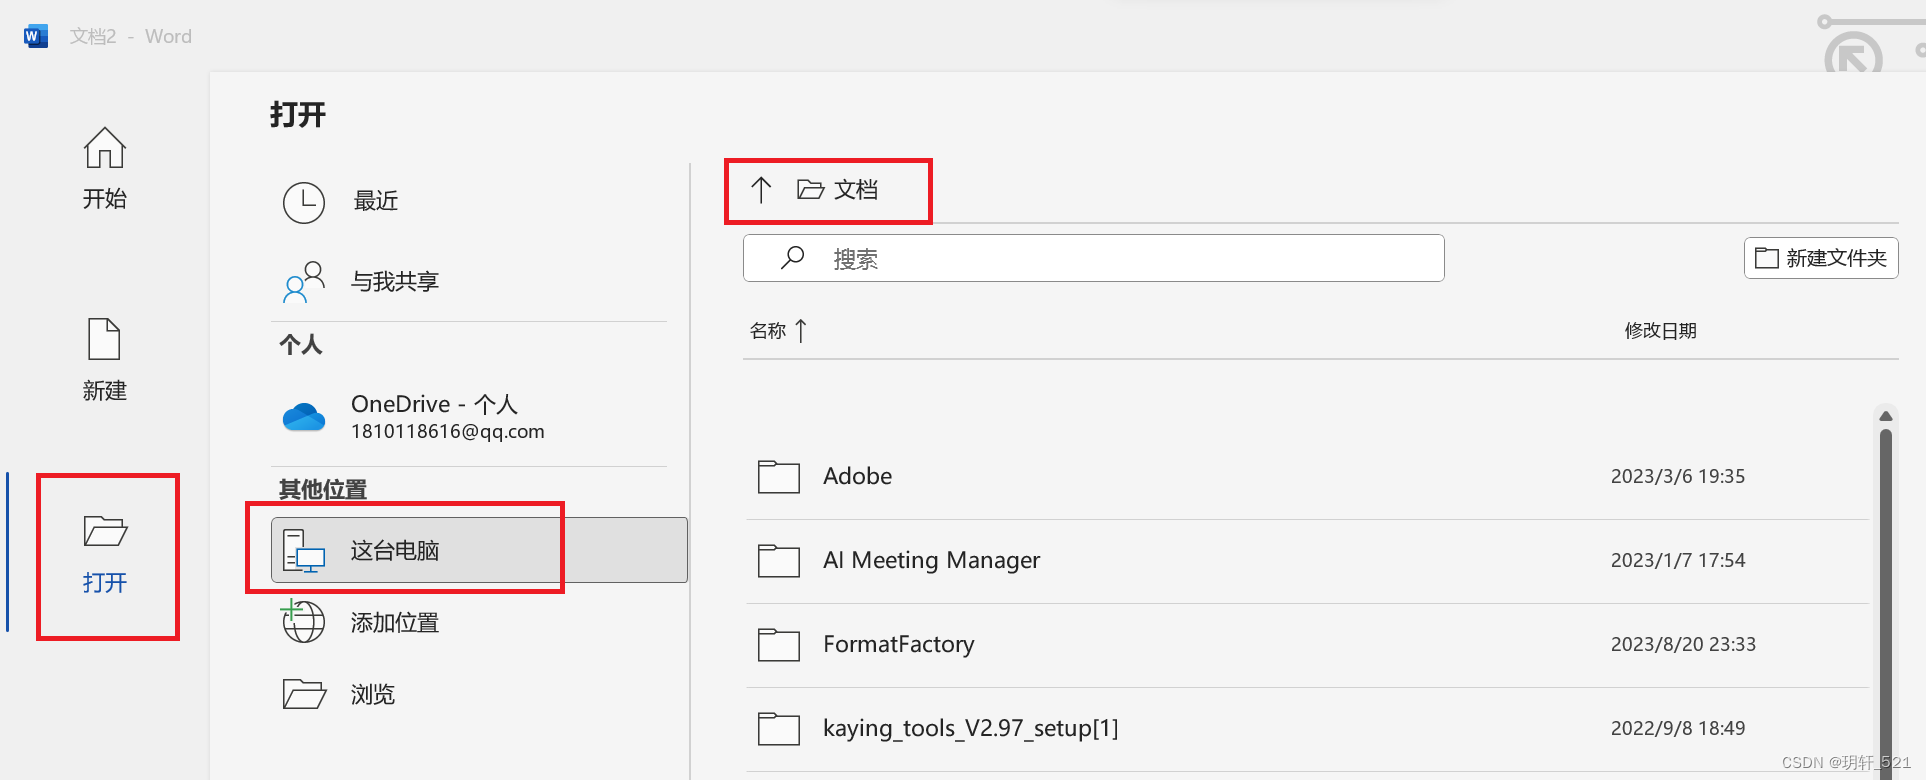The width and height of the screenshot is (1926, 780).
Task: Go to the 开始 home page
Action: tap(105, 168)
